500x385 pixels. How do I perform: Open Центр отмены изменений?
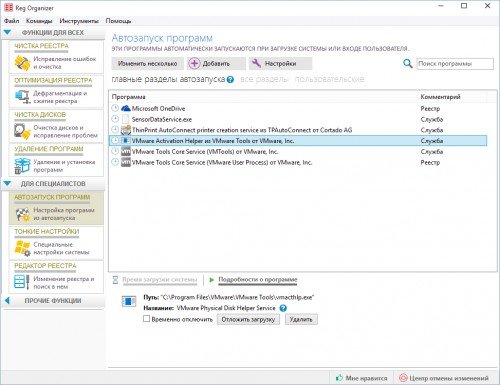tap(444, 378)
